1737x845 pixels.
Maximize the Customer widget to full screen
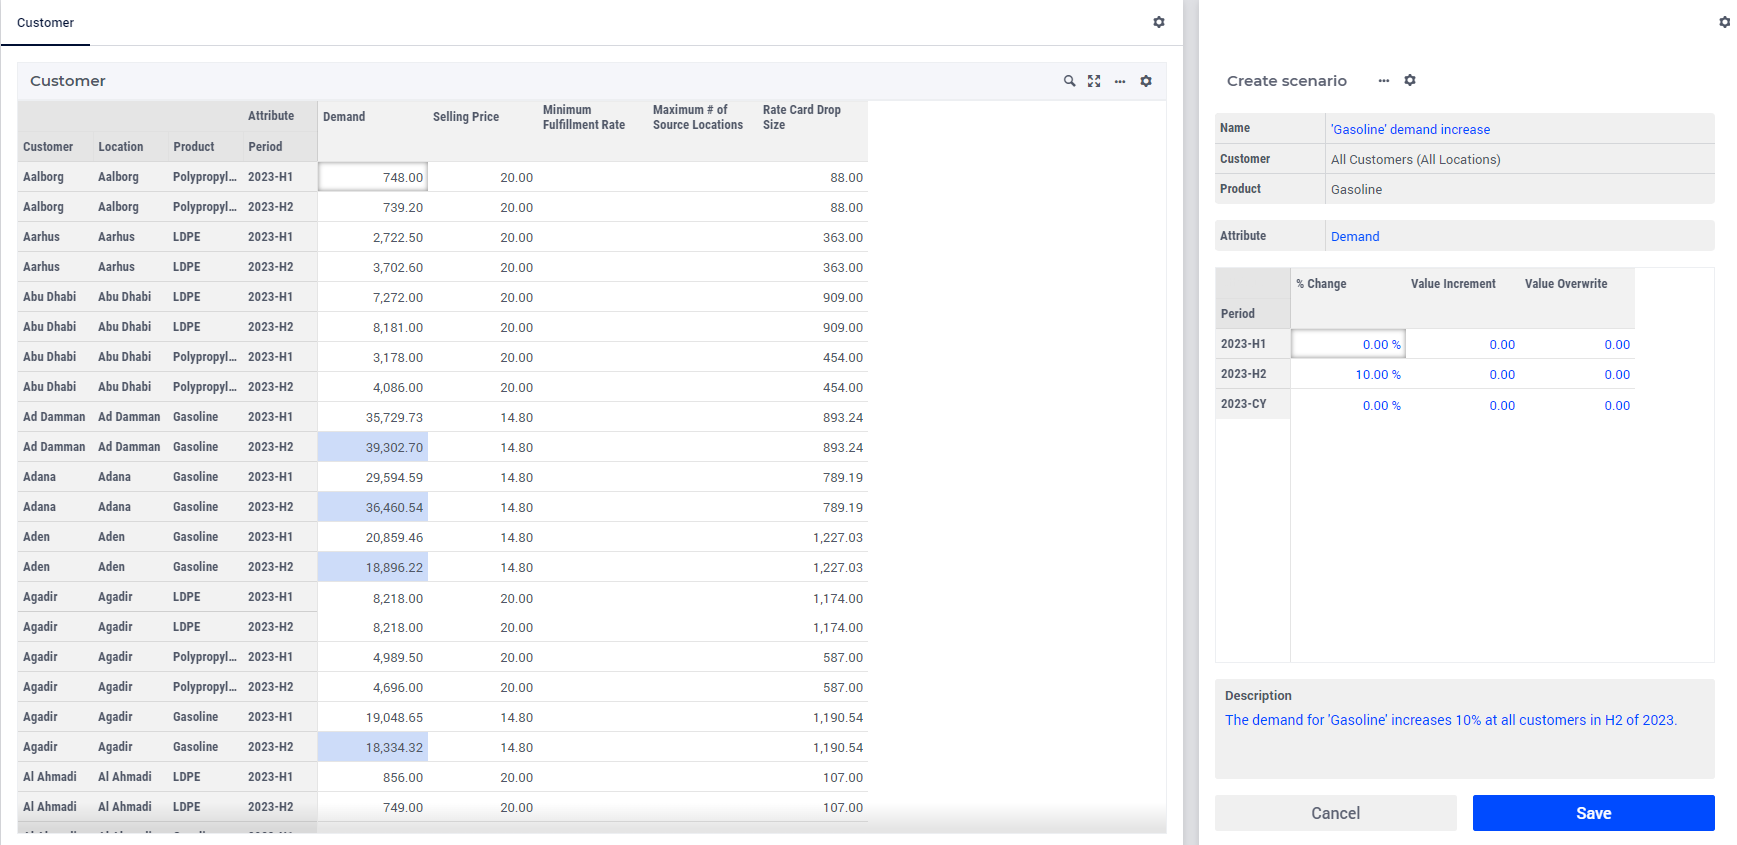[x=1094, y=81]
